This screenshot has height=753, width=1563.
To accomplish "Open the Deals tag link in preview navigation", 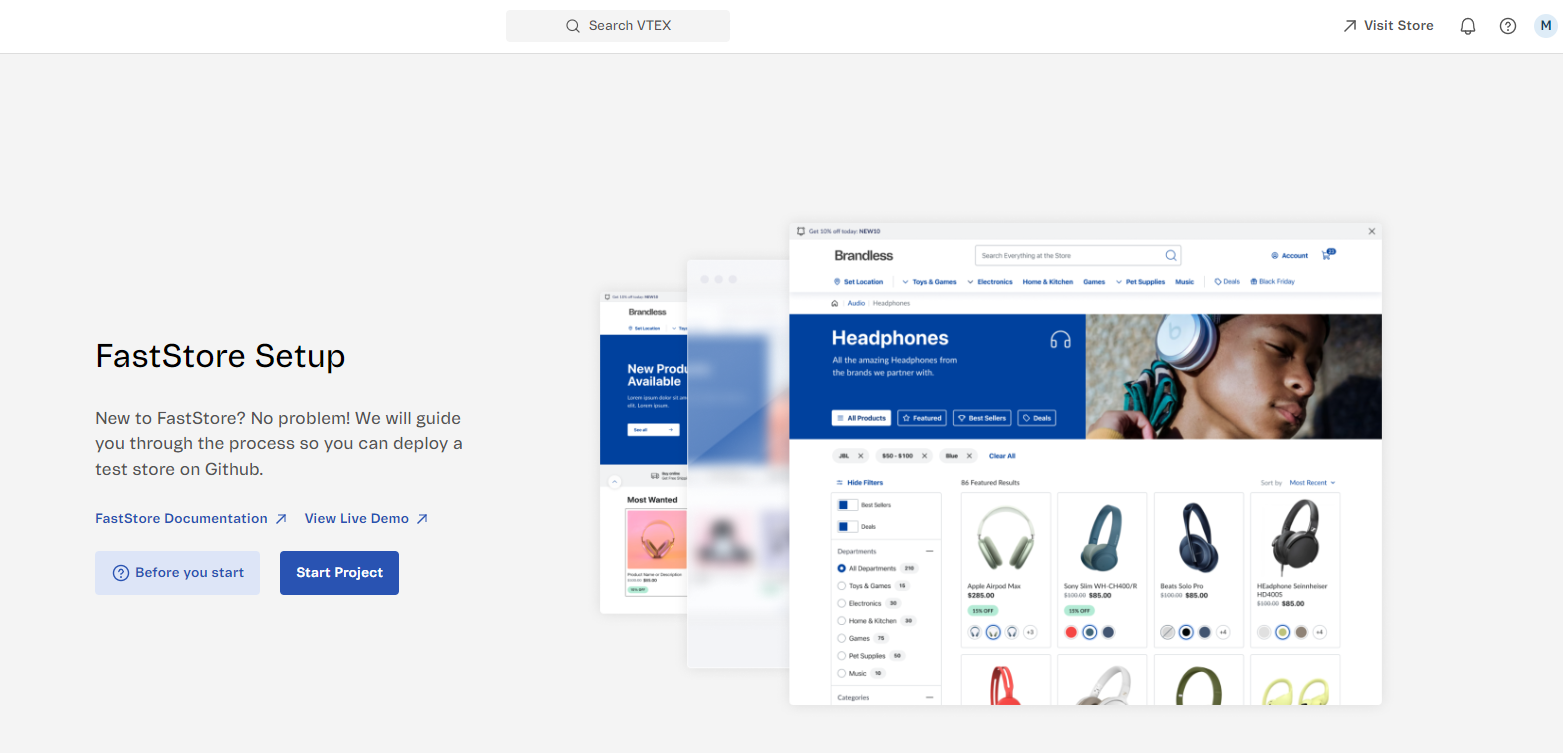I will (1227, 282).
